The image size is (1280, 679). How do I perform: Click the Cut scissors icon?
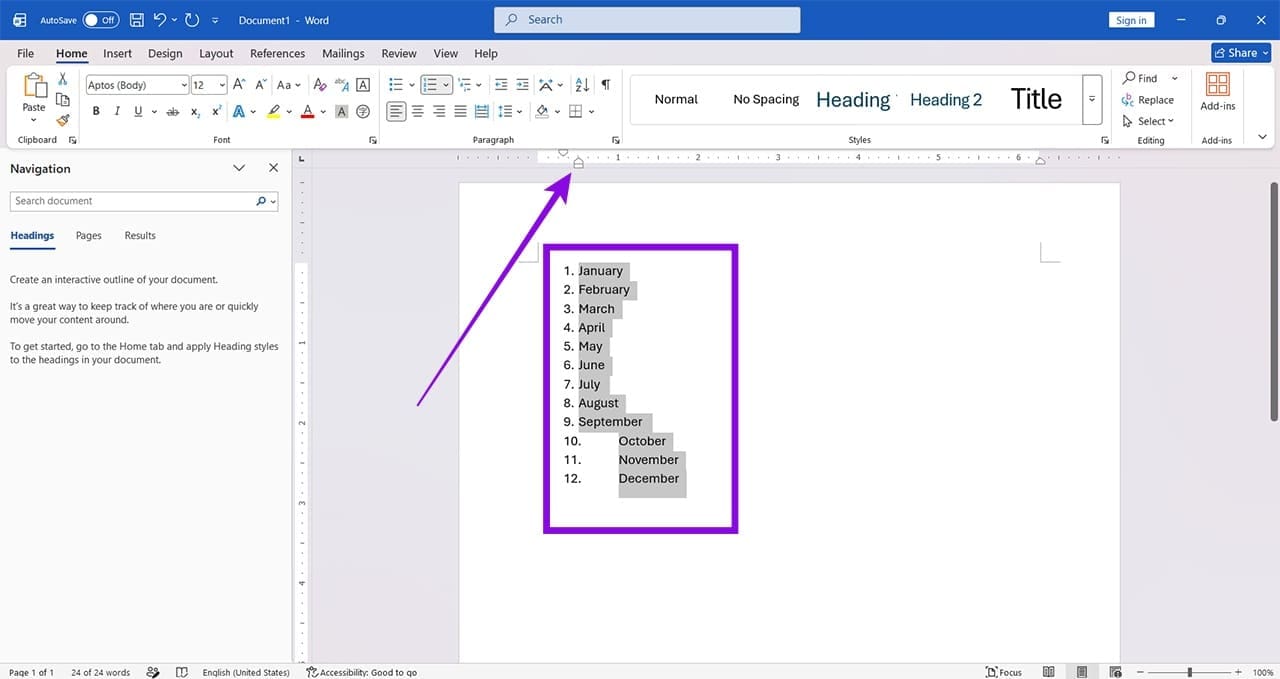point(62,79)
